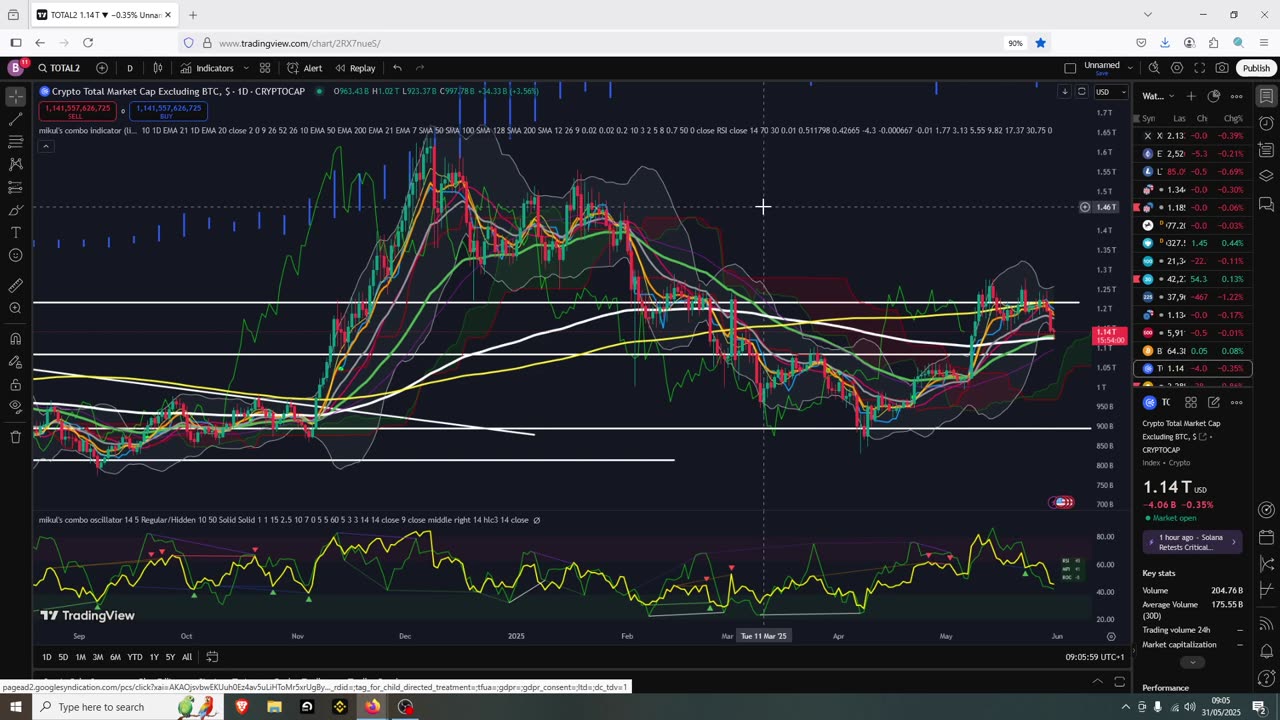This screenshot has height=720, width=1280.
Task: Open the USD currency dropdown
Action: pos(1110,92)
